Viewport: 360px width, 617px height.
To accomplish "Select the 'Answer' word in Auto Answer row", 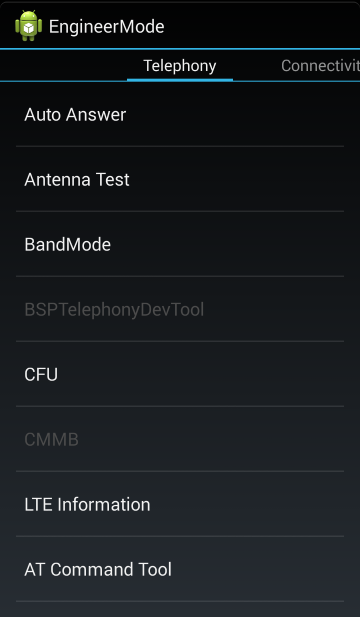I will tap(96, 115).
